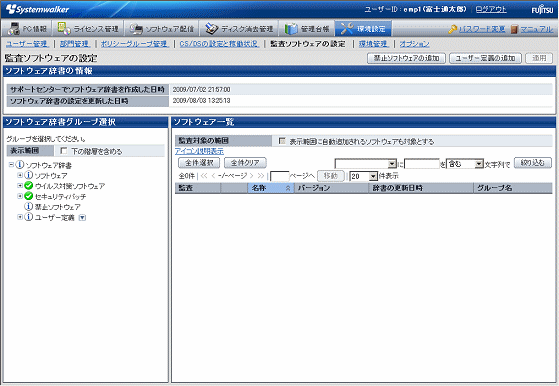Go to 部門管理 submenu
Viewport: 559px width, 386px height.
point(75,44)
